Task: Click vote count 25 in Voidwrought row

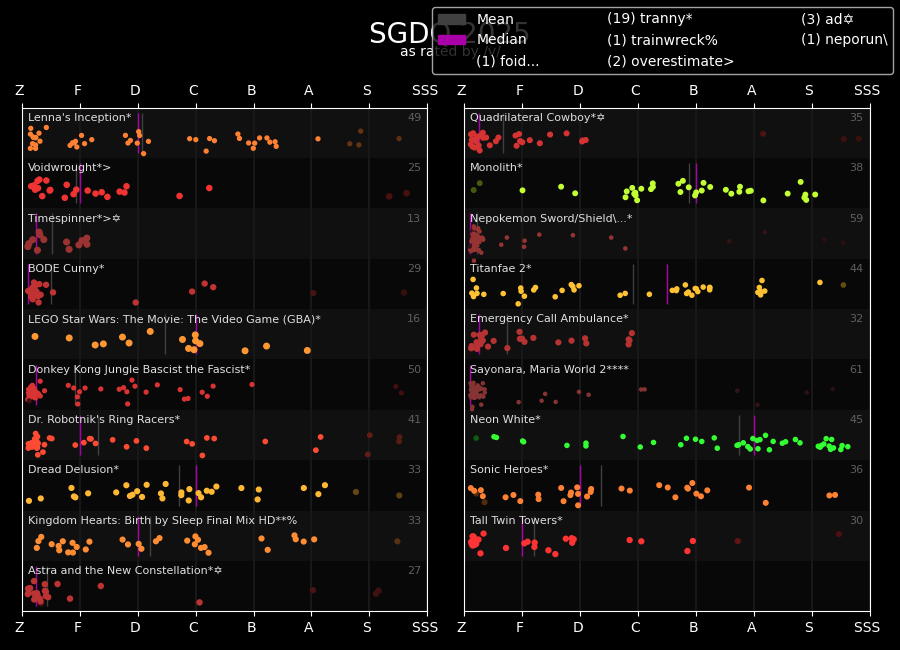Action: (x=414, y=167)
